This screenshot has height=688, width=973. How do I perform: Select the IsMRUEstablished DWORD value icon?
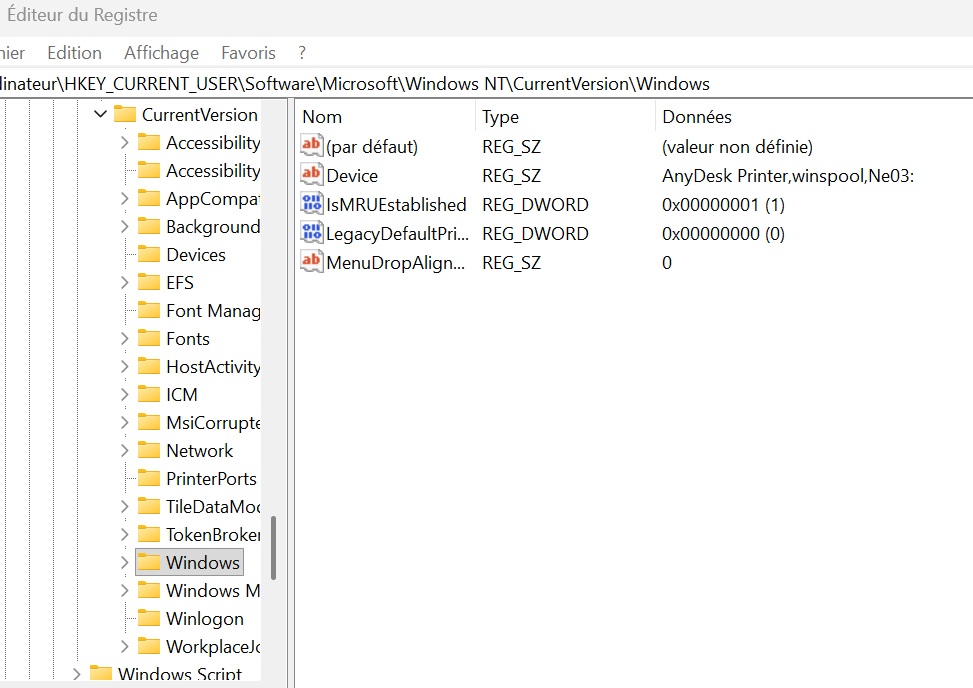(312, 205)
